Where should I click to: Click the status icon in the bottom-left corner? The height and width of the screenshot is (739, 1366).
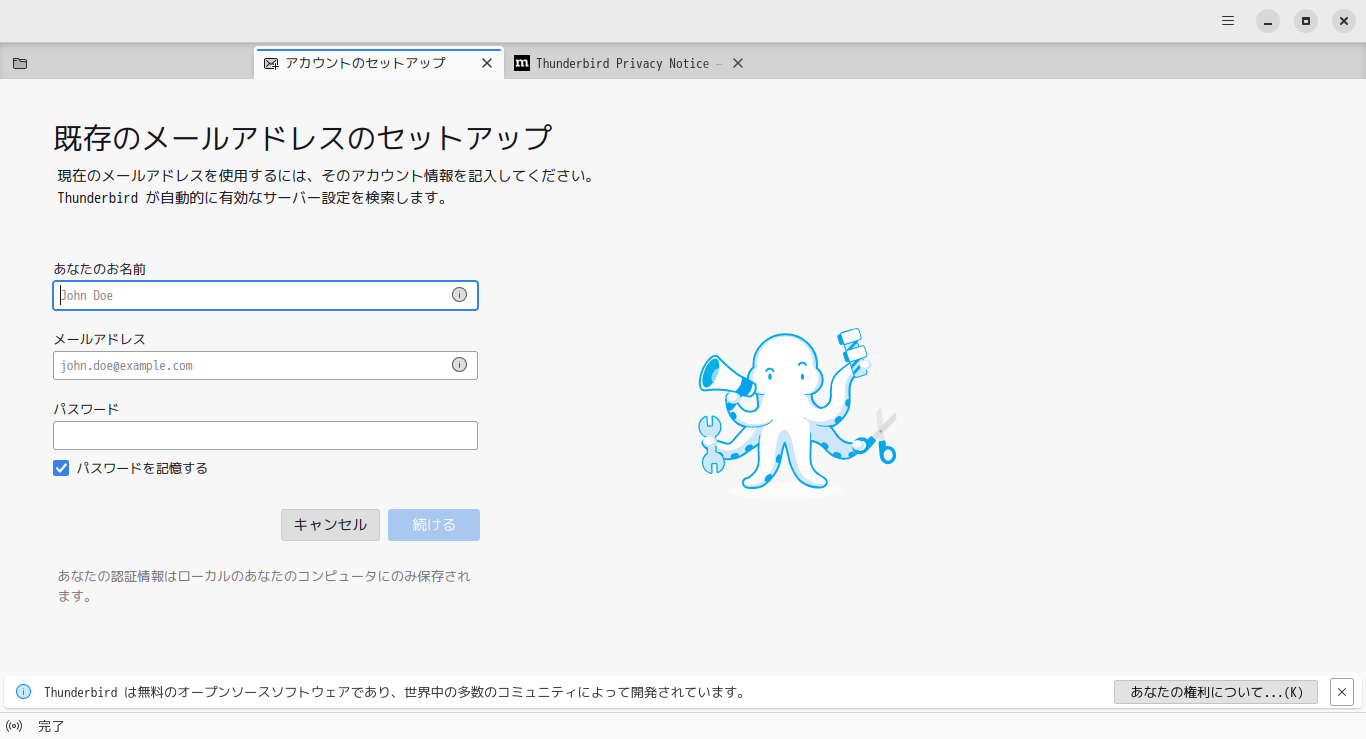[x=15, y=726]
